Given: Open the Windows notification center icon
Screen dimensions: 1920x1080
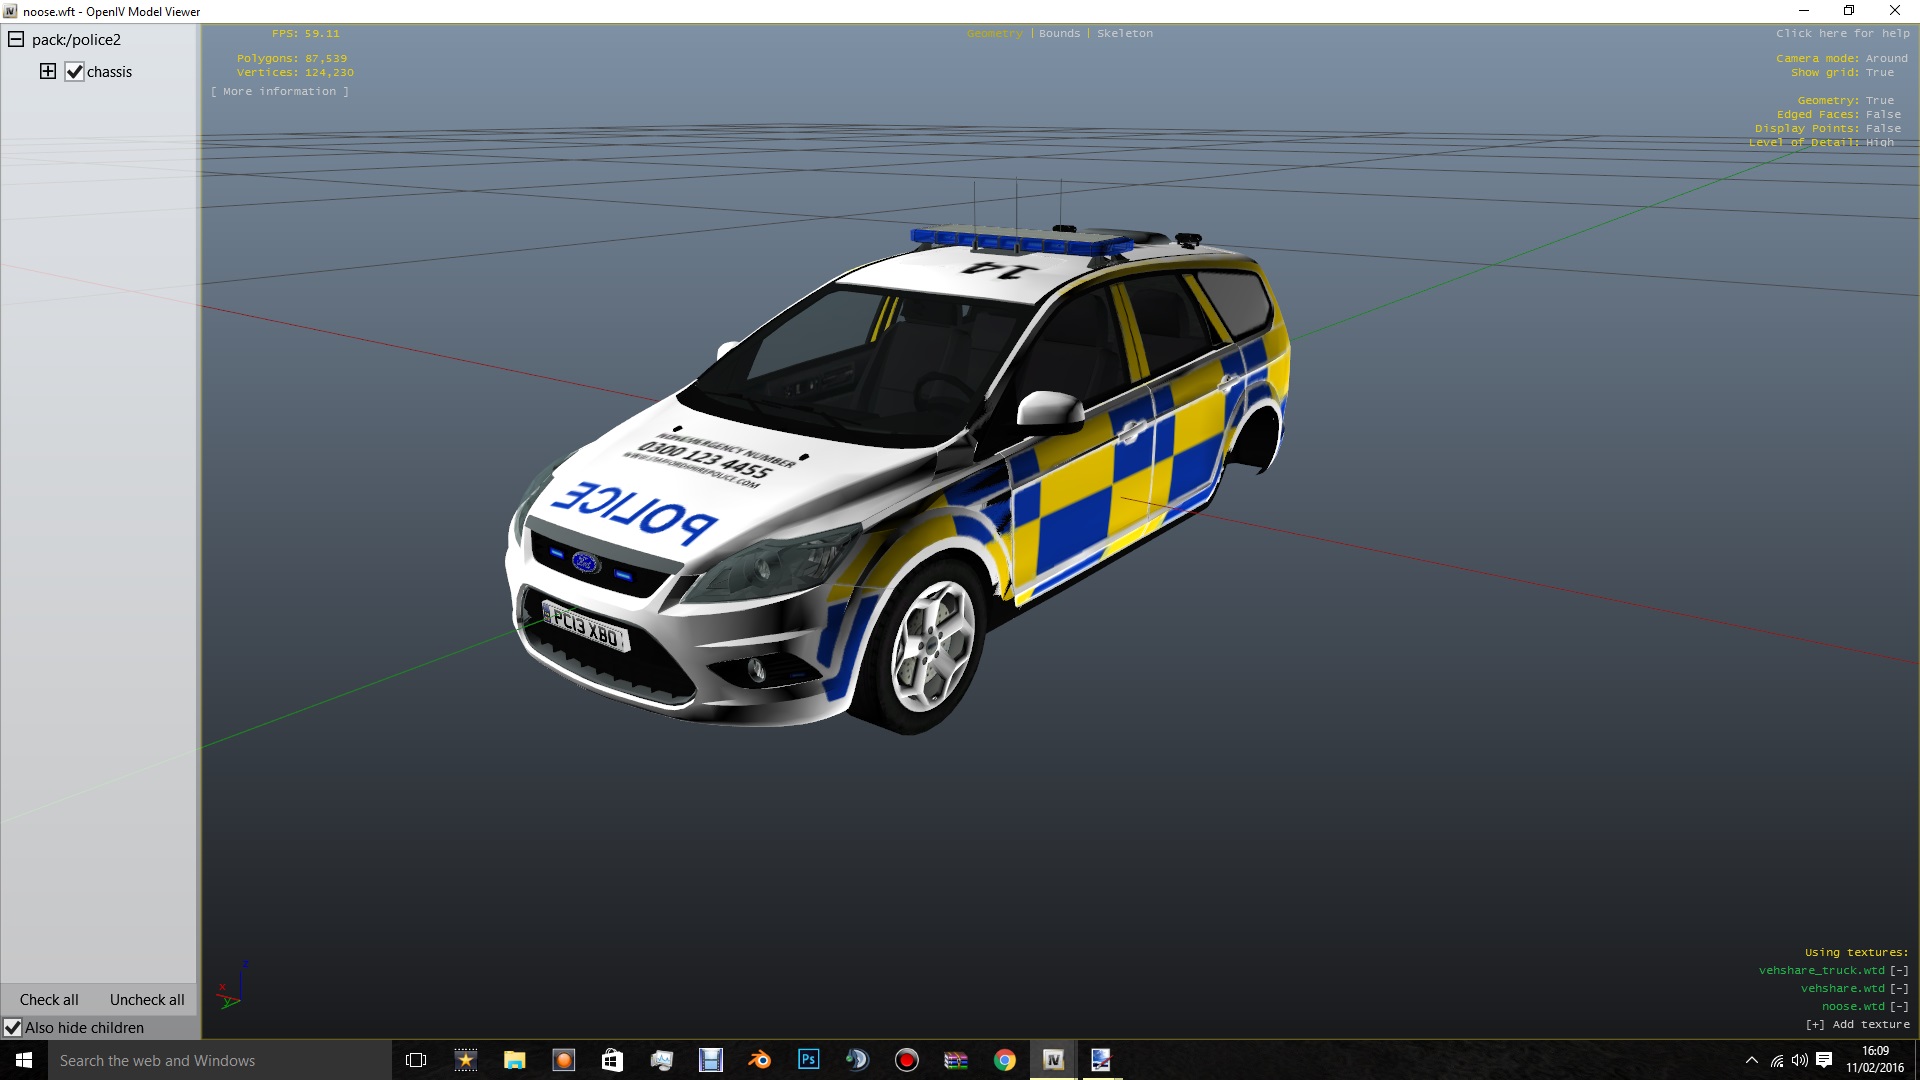Looking at the screenshot, I should (1823, 1060).
